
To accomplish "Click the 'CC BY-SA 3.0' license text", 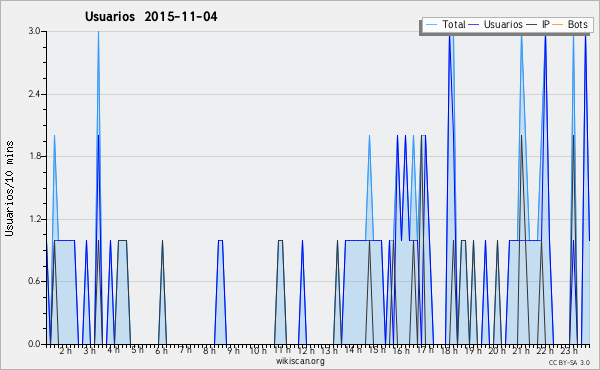I will (x=569, y=363).
